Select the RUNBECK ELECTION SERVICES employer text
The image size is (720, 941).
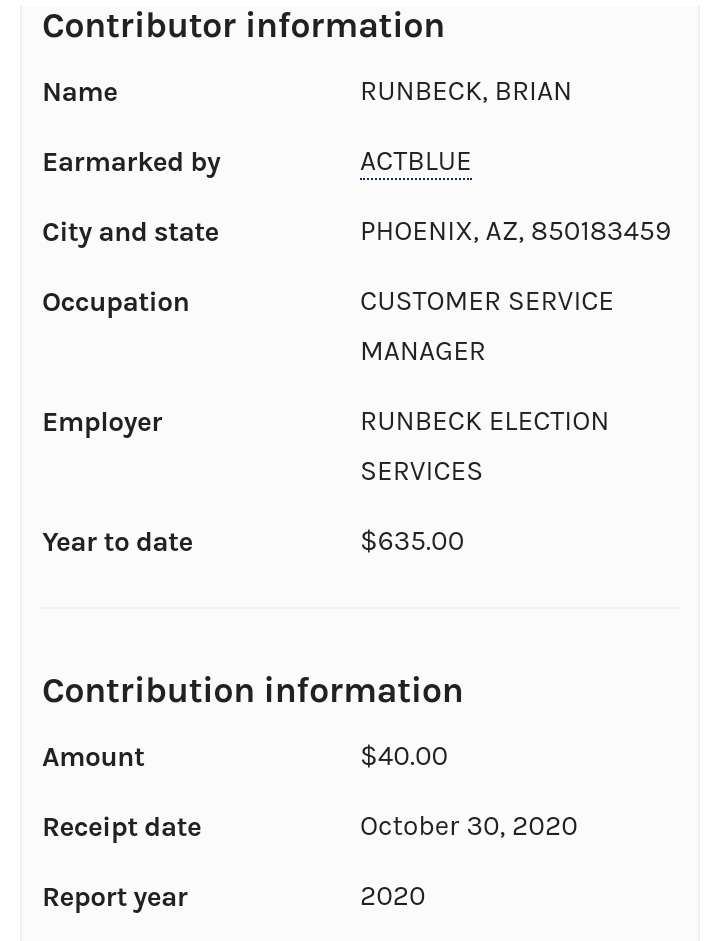pyautogui.click(x=484, y=446)
